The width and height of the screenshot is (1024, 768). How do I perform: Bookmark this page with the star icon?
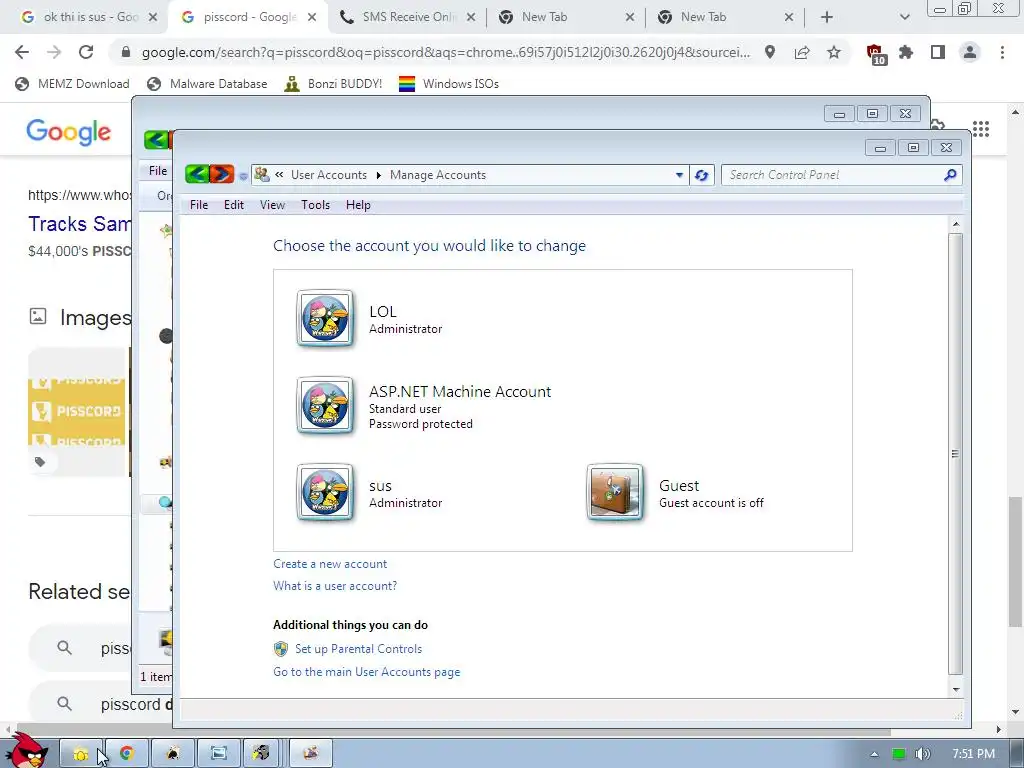point(834,52)
